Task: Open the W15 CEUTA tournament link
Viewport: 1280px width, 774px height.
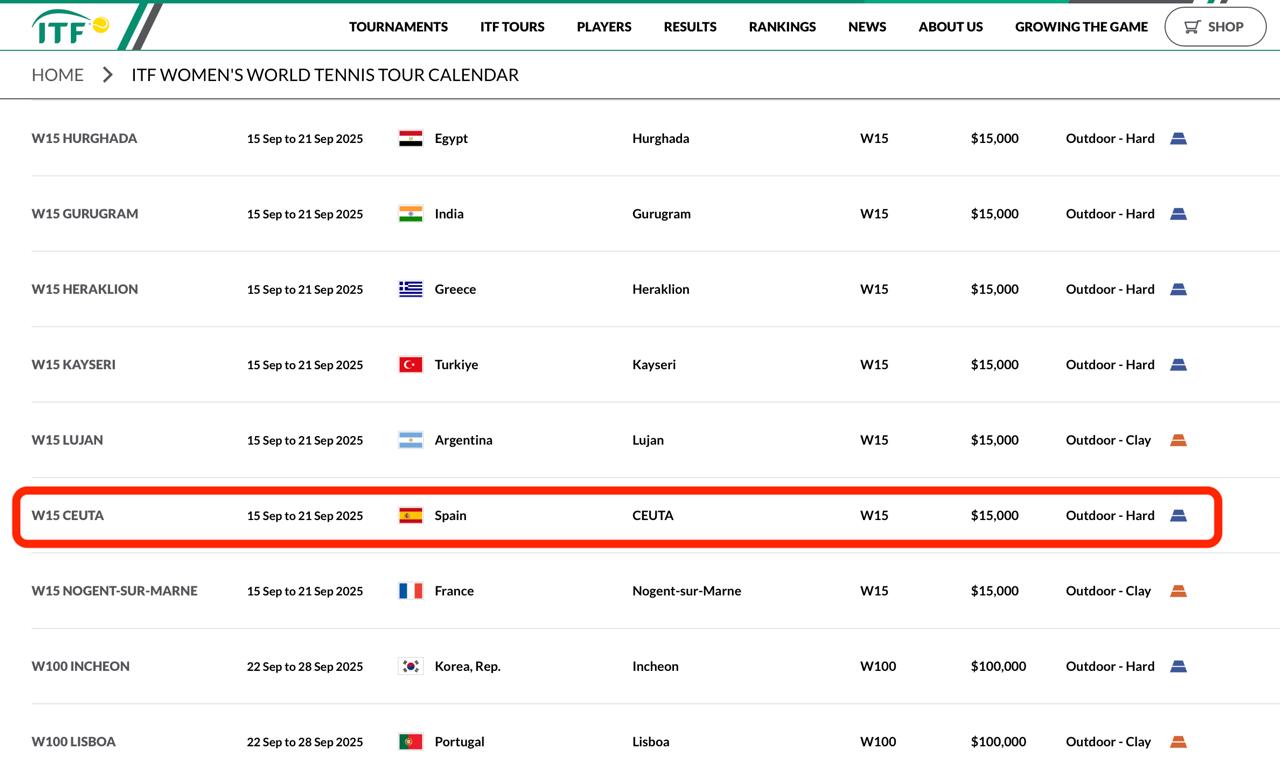Action: click(68, 516)
